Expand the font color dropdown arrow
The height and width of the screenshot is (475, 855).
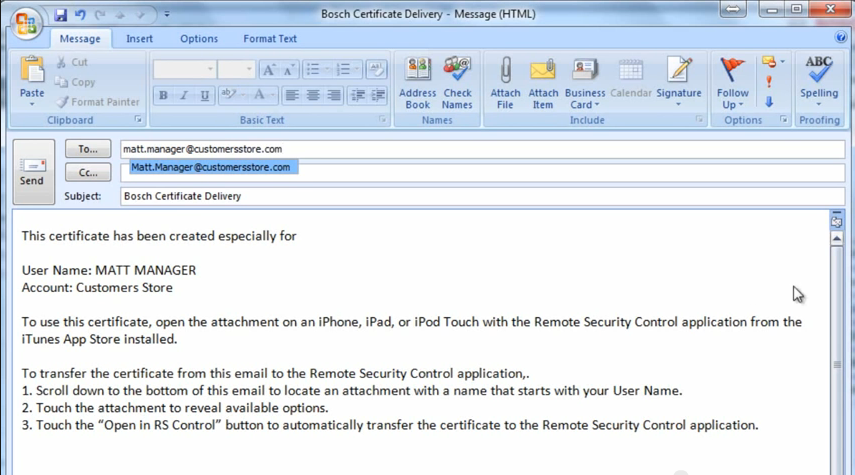click(273, 95)
